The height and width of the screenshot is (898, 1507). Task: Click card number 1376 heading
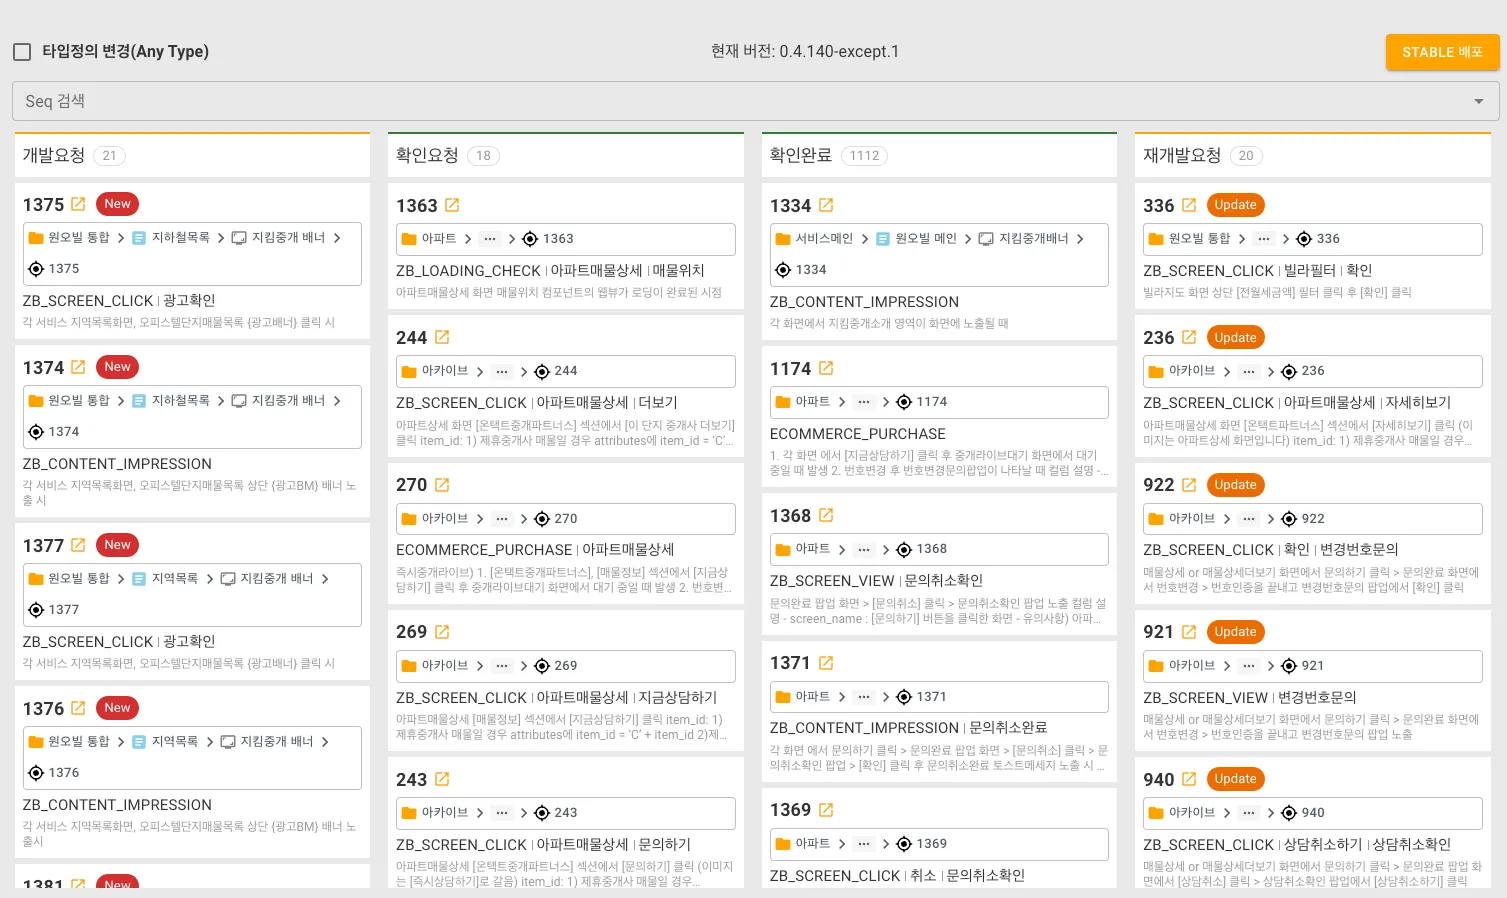[43, 709]
